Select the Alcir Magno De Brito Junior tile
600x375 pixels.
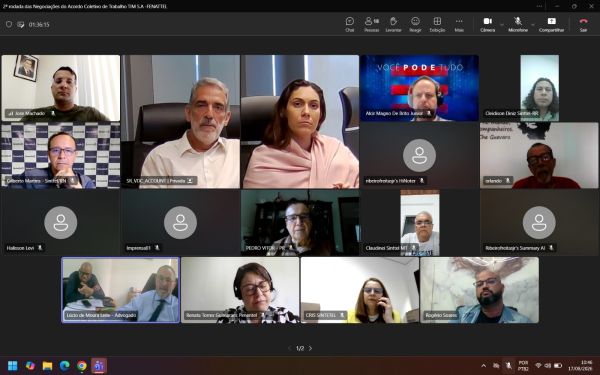pos(419,88)
